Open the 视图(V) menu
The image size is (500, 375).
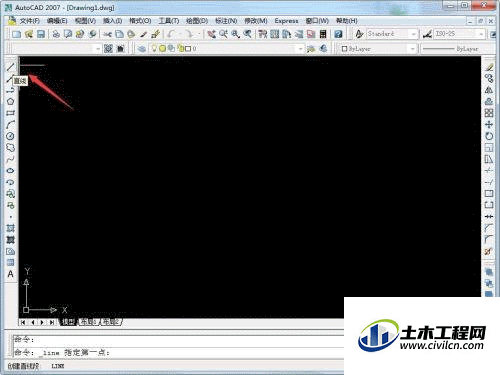(x=85, y=21)
